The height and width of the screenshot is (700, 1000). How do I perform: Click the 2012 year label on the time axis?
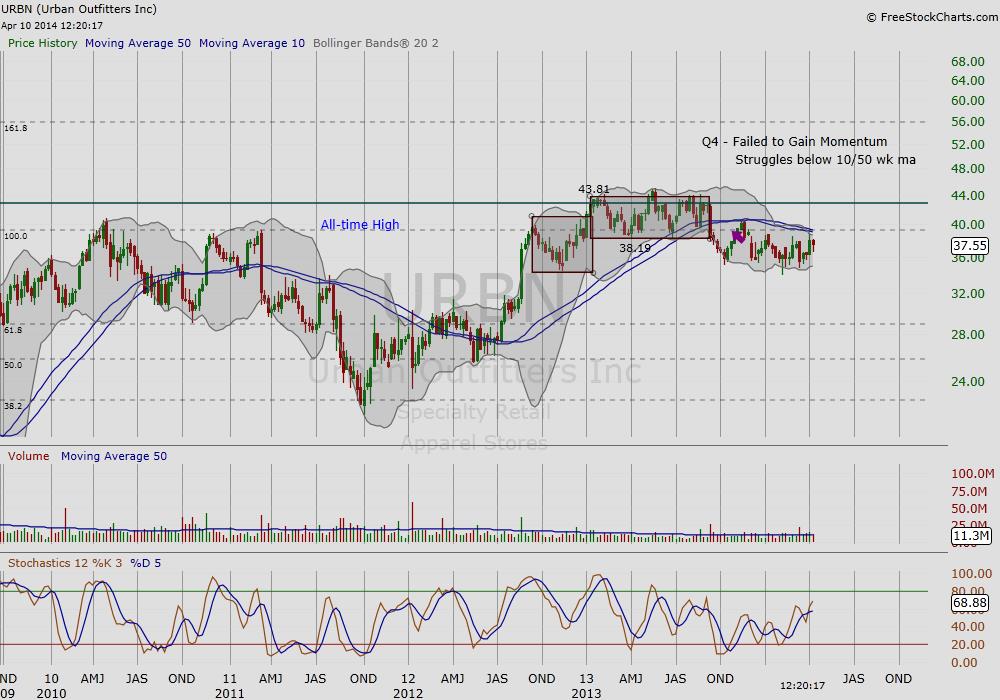click(408, 693)
